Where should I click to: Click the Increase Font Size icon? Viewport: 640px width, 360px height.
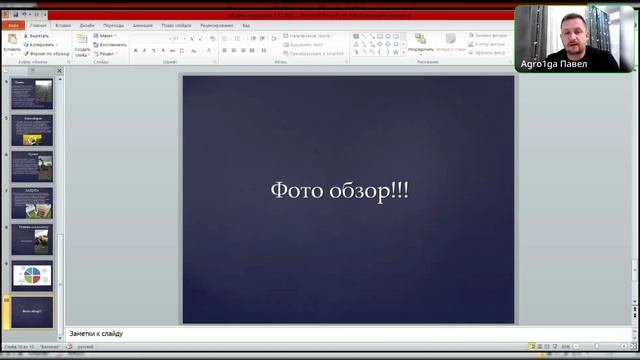click(192, 39)
